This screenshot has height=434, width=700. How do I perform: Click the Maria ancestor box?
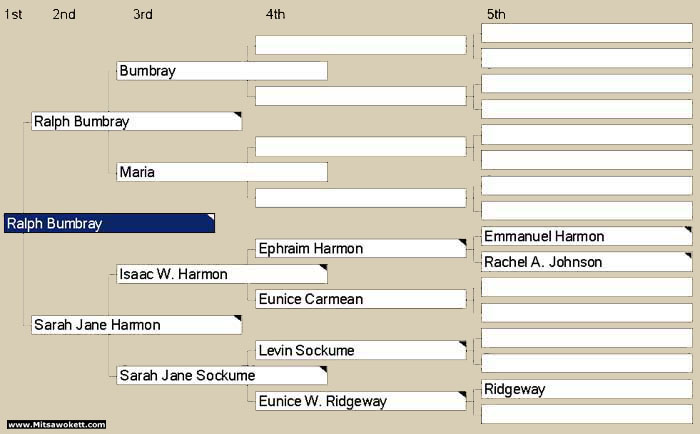click(x=222, y=172)
